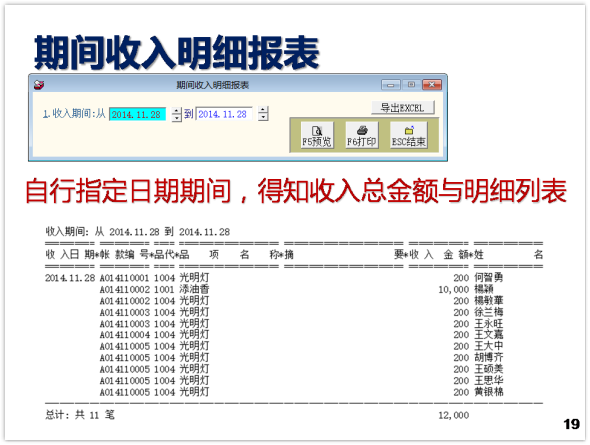
Task: Decrease the end date with the down arrow
Action: [263, 117]
